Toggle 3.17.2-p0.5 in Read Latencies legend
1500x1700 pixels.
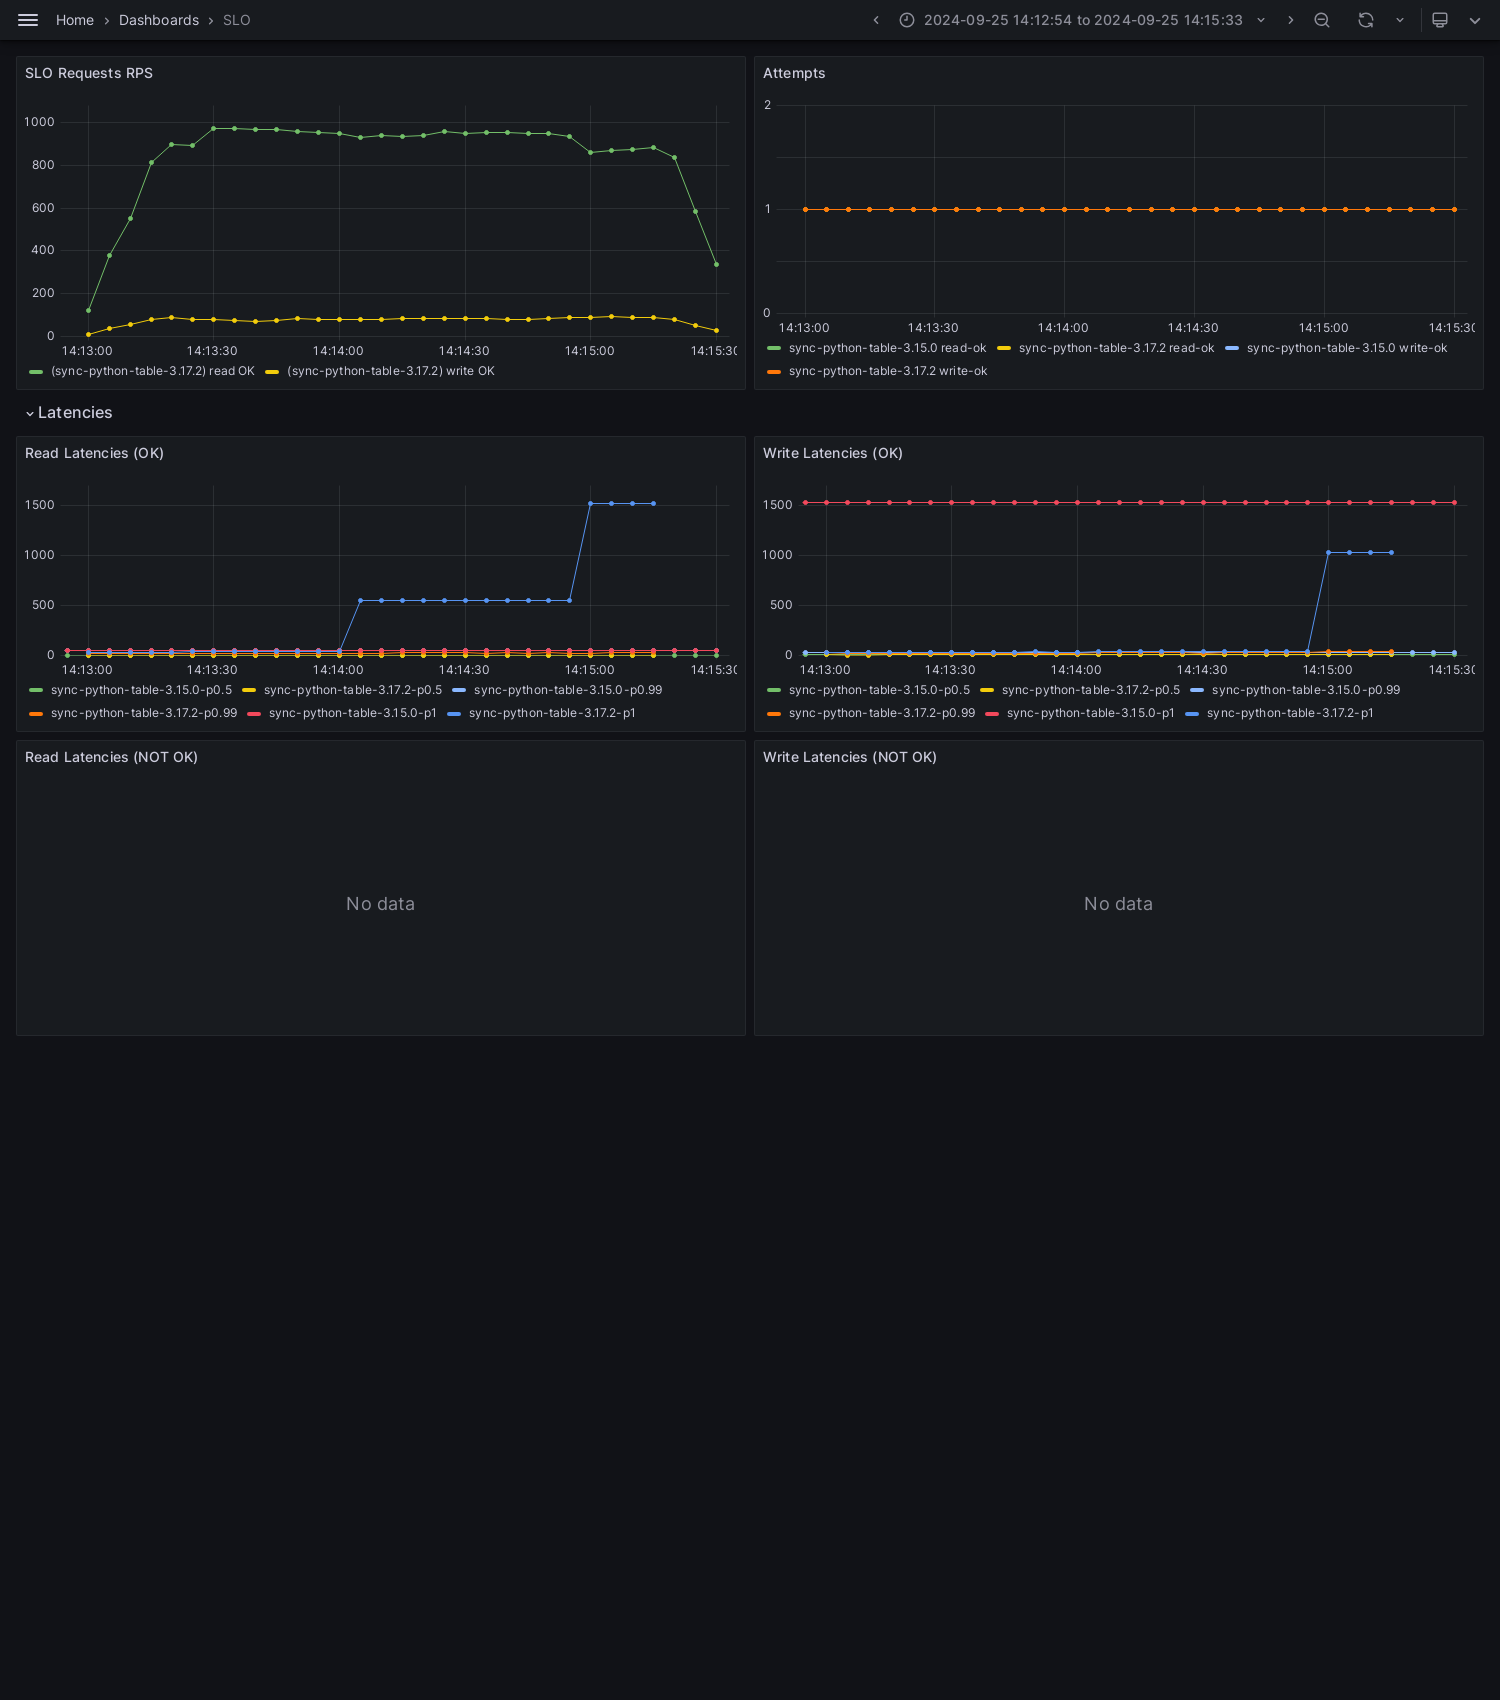click(x=353, y=690)
